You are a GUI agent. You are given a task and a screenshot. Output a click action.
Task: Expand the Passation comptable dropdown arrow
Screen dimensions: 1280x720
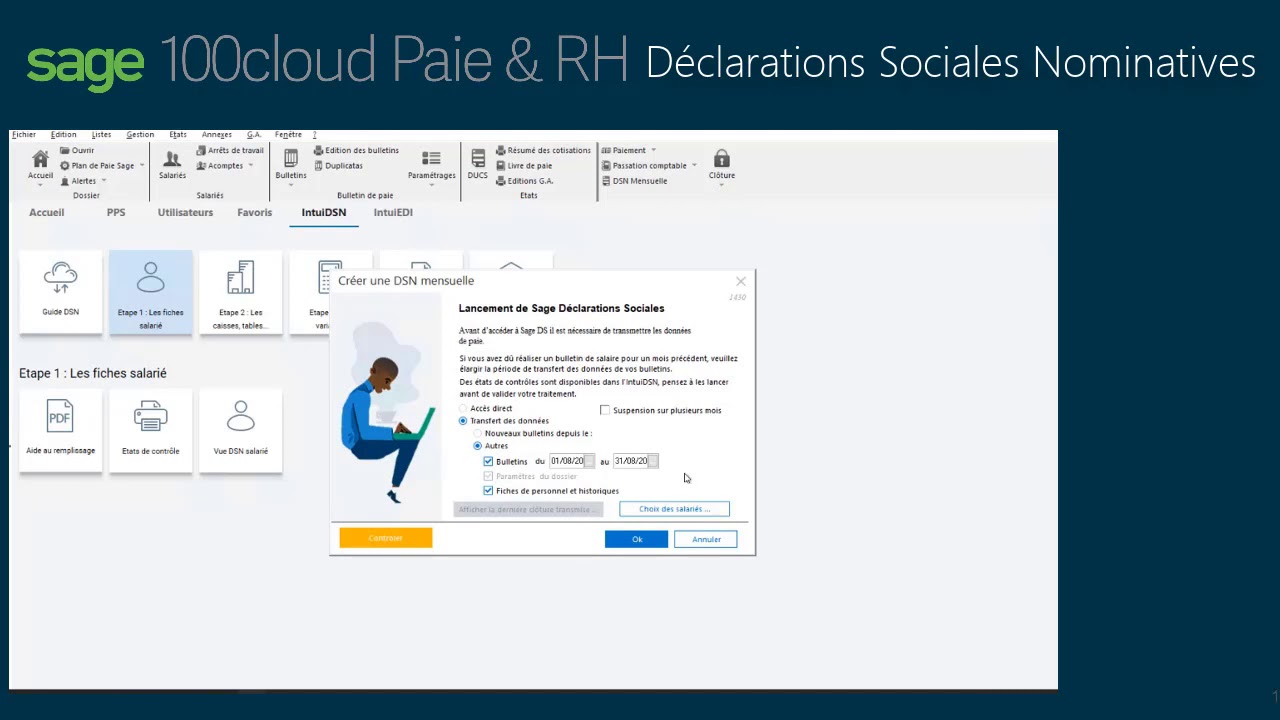[694, 166]
